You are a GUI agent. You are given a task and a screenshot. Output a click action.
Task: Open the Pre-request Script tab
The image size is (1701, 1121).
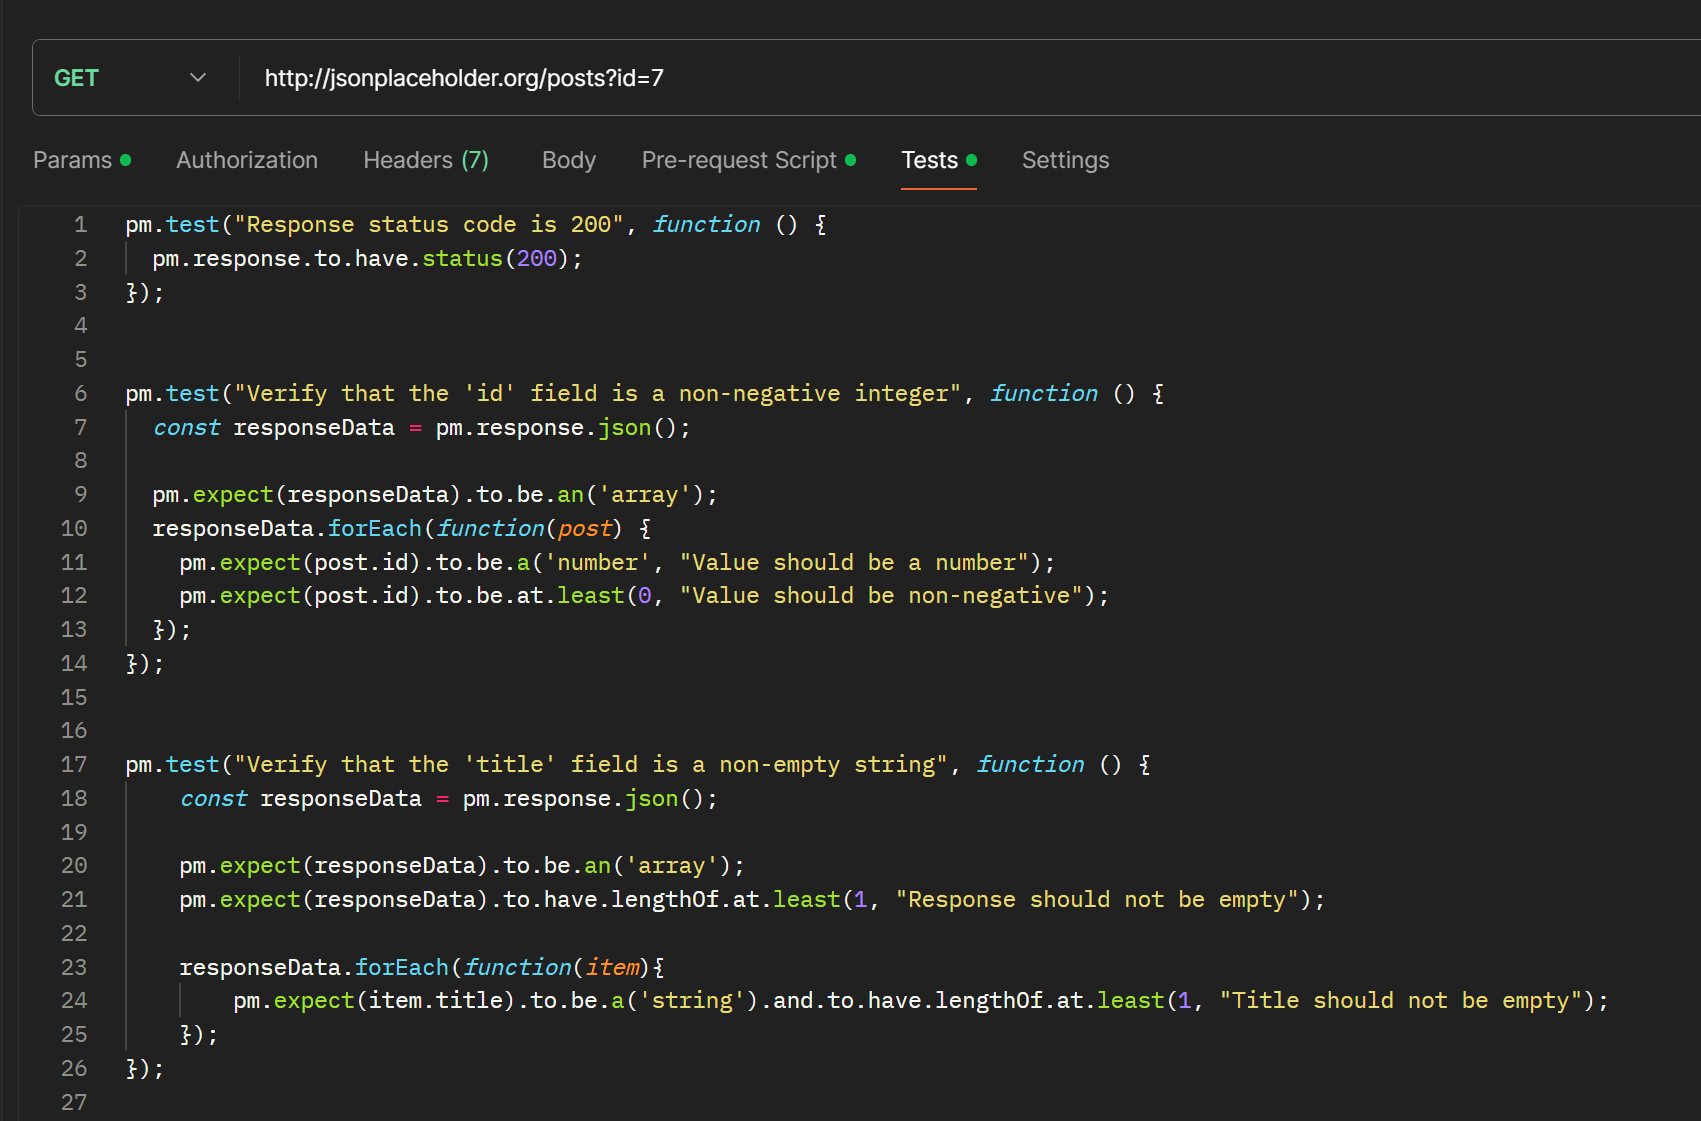(x=739, y=160)
